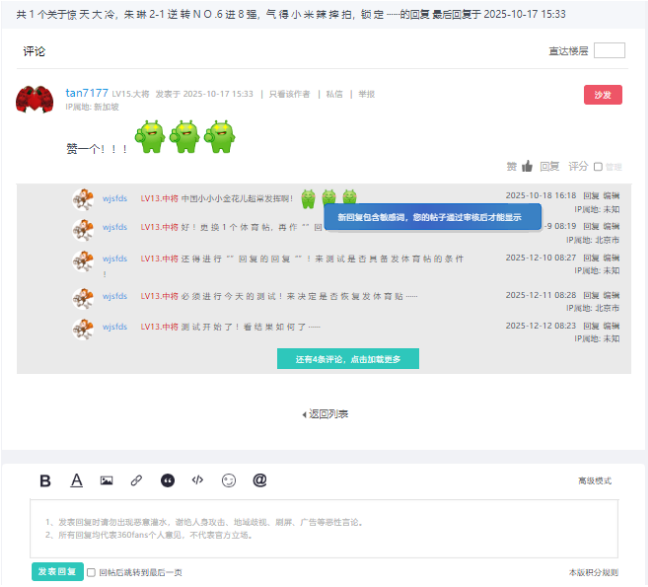Click 编辑 on the 2025-10-18 16:18 comment
Viewport: 648px width, 587px height.
(x=611, y=196)
